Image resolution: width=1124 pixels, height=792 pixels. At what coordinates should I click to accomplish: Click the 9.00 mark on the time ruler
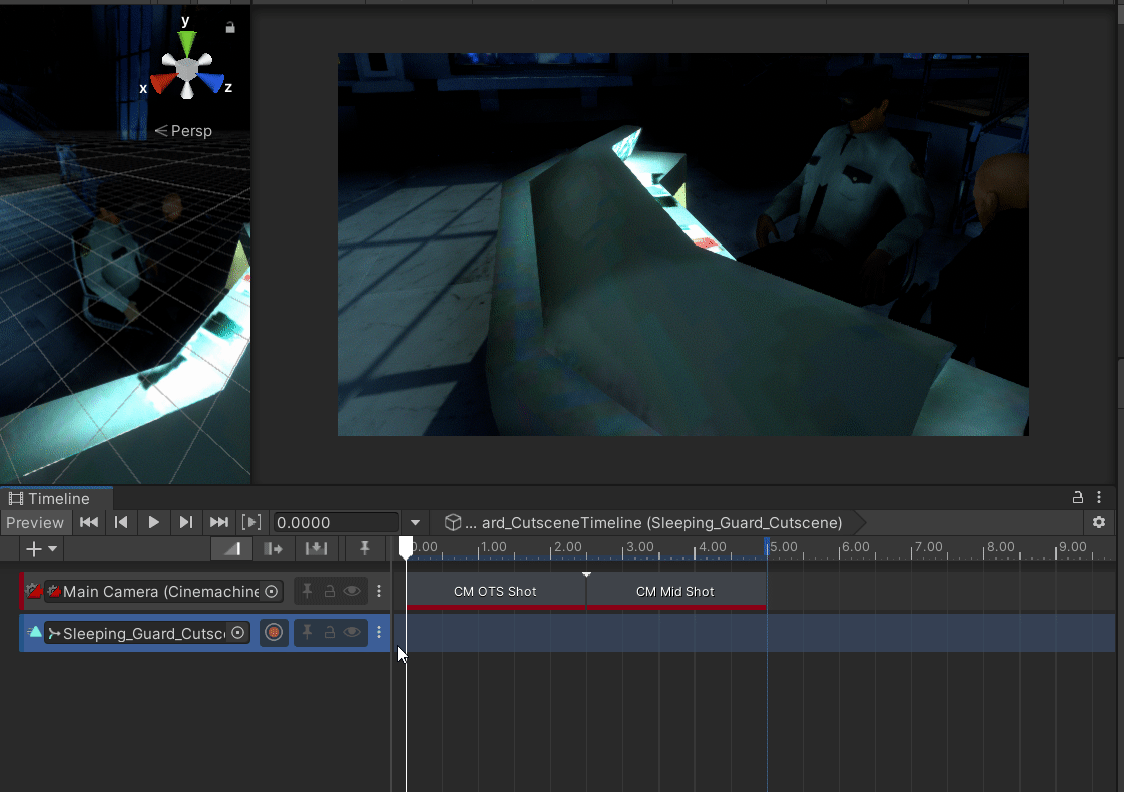click(x=1072, y=548)
